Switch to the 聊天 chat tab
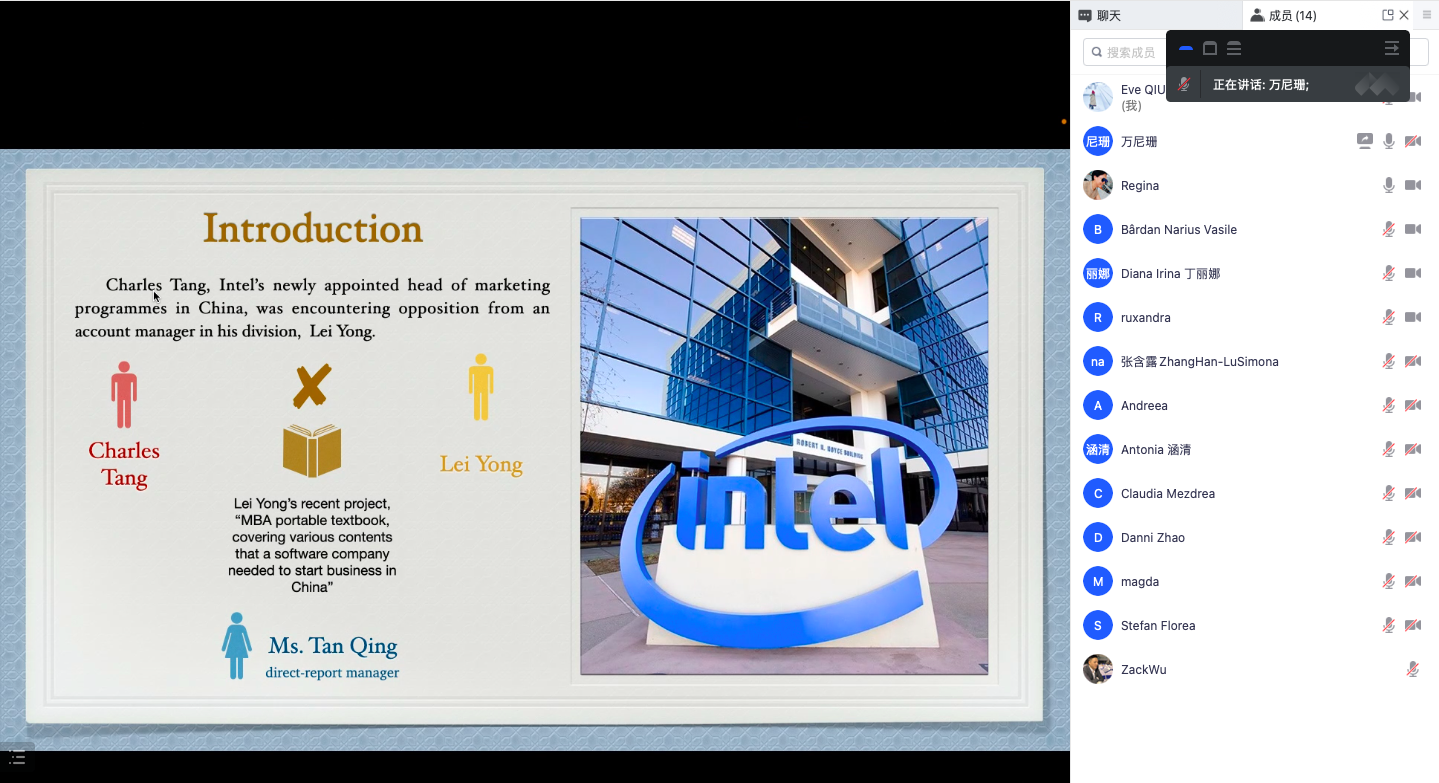Viewport: 1439px width, 783px height. coord(1100,15)
